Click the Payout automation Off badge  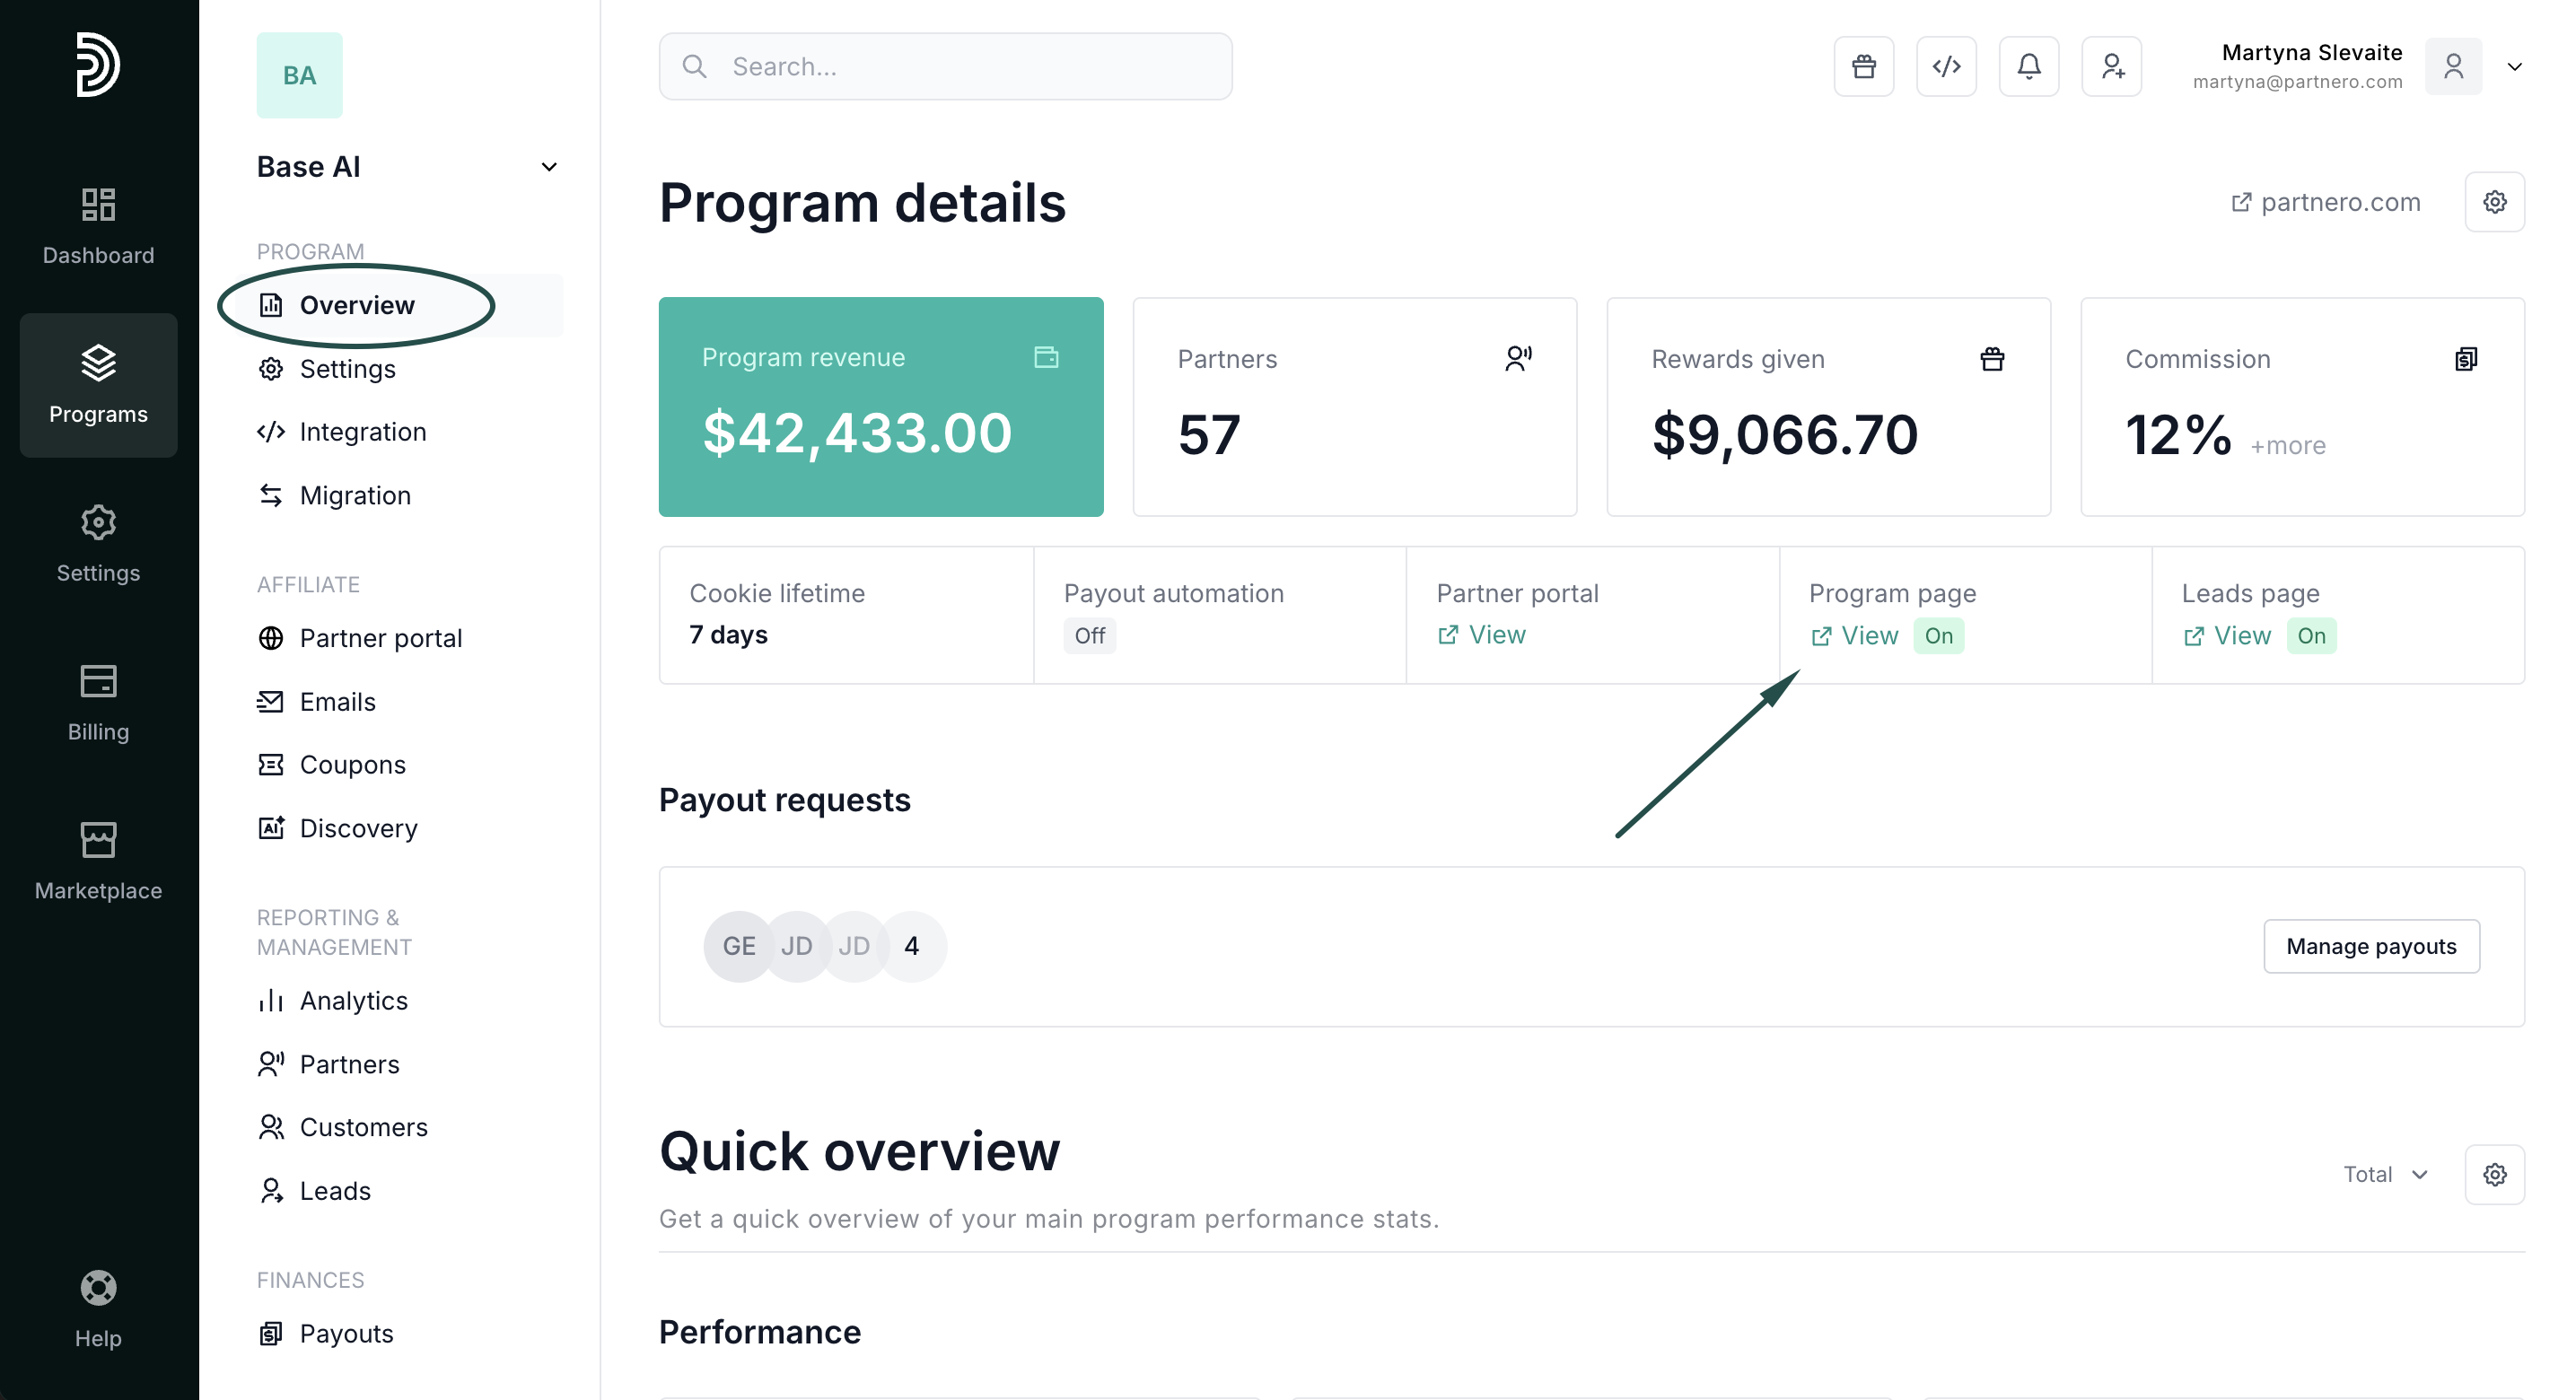pos(1089,636)
